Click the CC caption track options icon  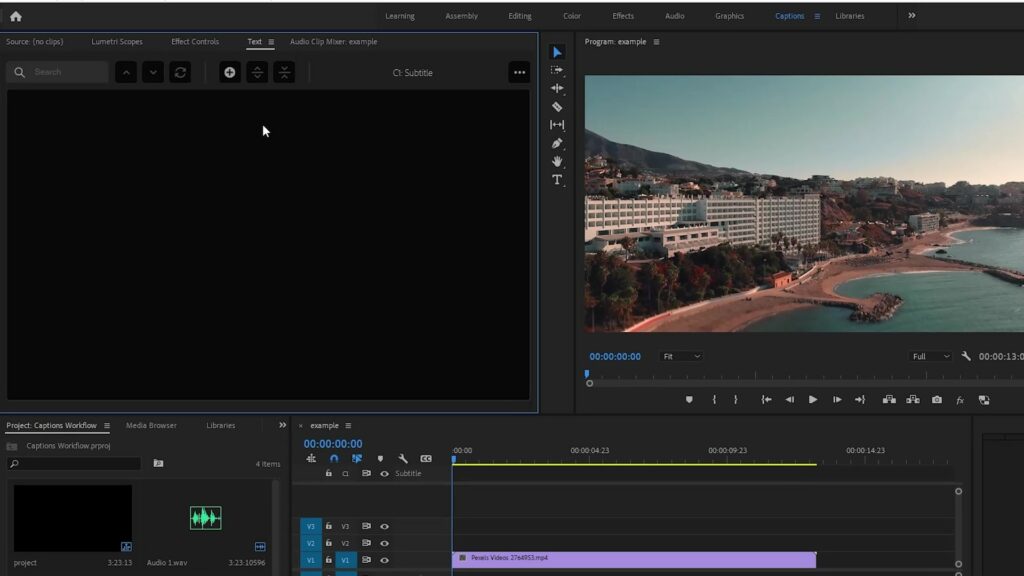pyautogui.click(x=426, y=459)
